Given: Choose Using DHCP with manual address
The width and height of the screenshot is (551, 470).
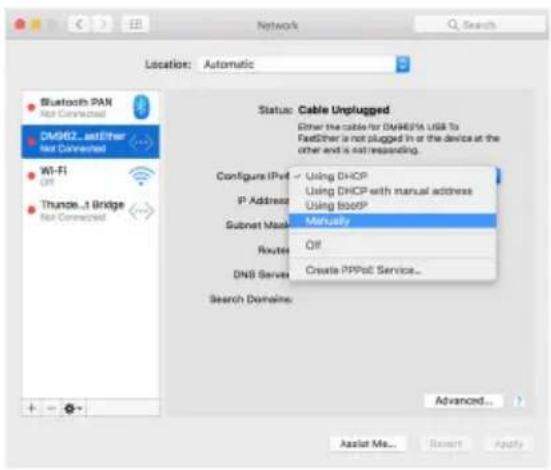Looking at the screenshot, I should point(393,191).
